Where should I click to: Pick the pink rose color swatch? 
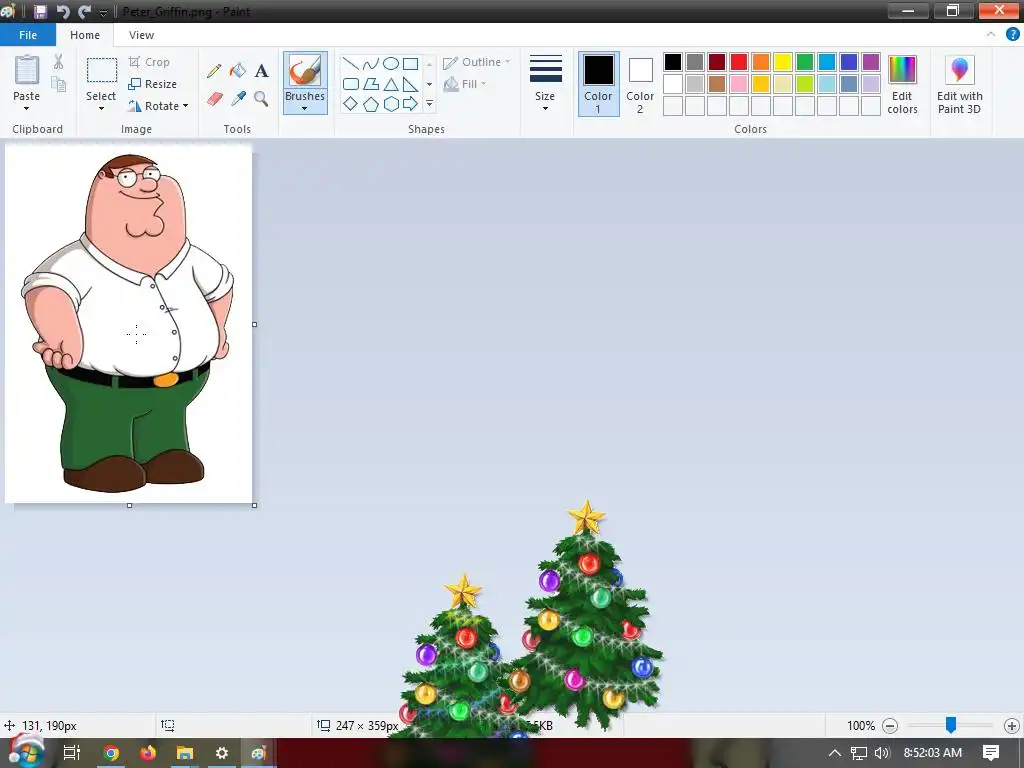[x=739, y=84]
